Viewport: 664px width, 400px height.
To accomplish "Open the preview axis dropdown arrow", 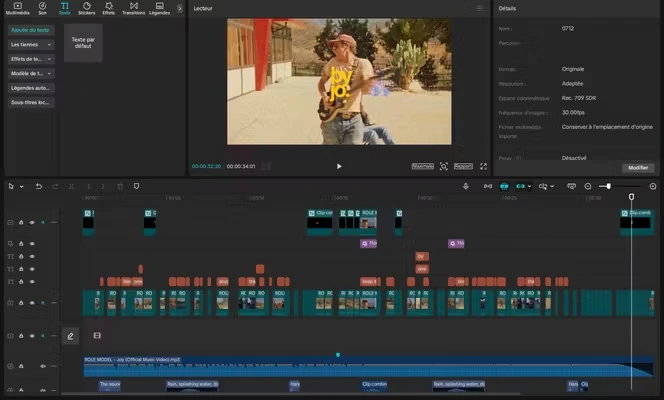I will [552, 187].
